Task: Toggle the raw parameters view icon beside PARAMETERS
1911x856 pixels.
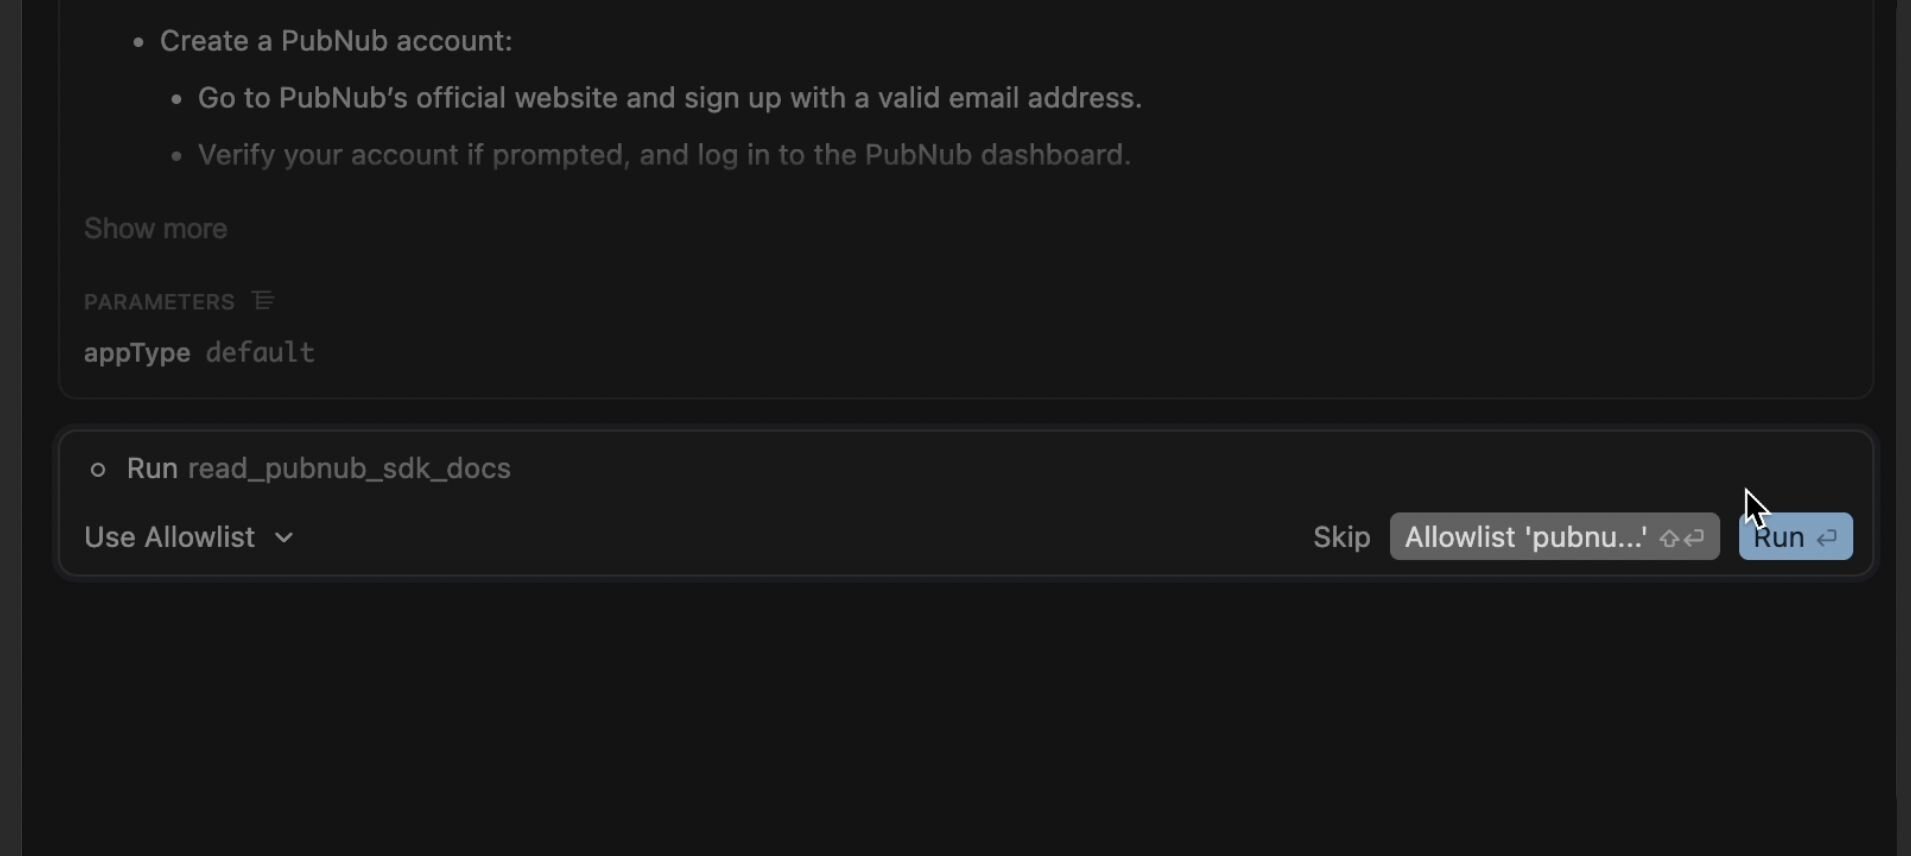Action: coord(262,299)
